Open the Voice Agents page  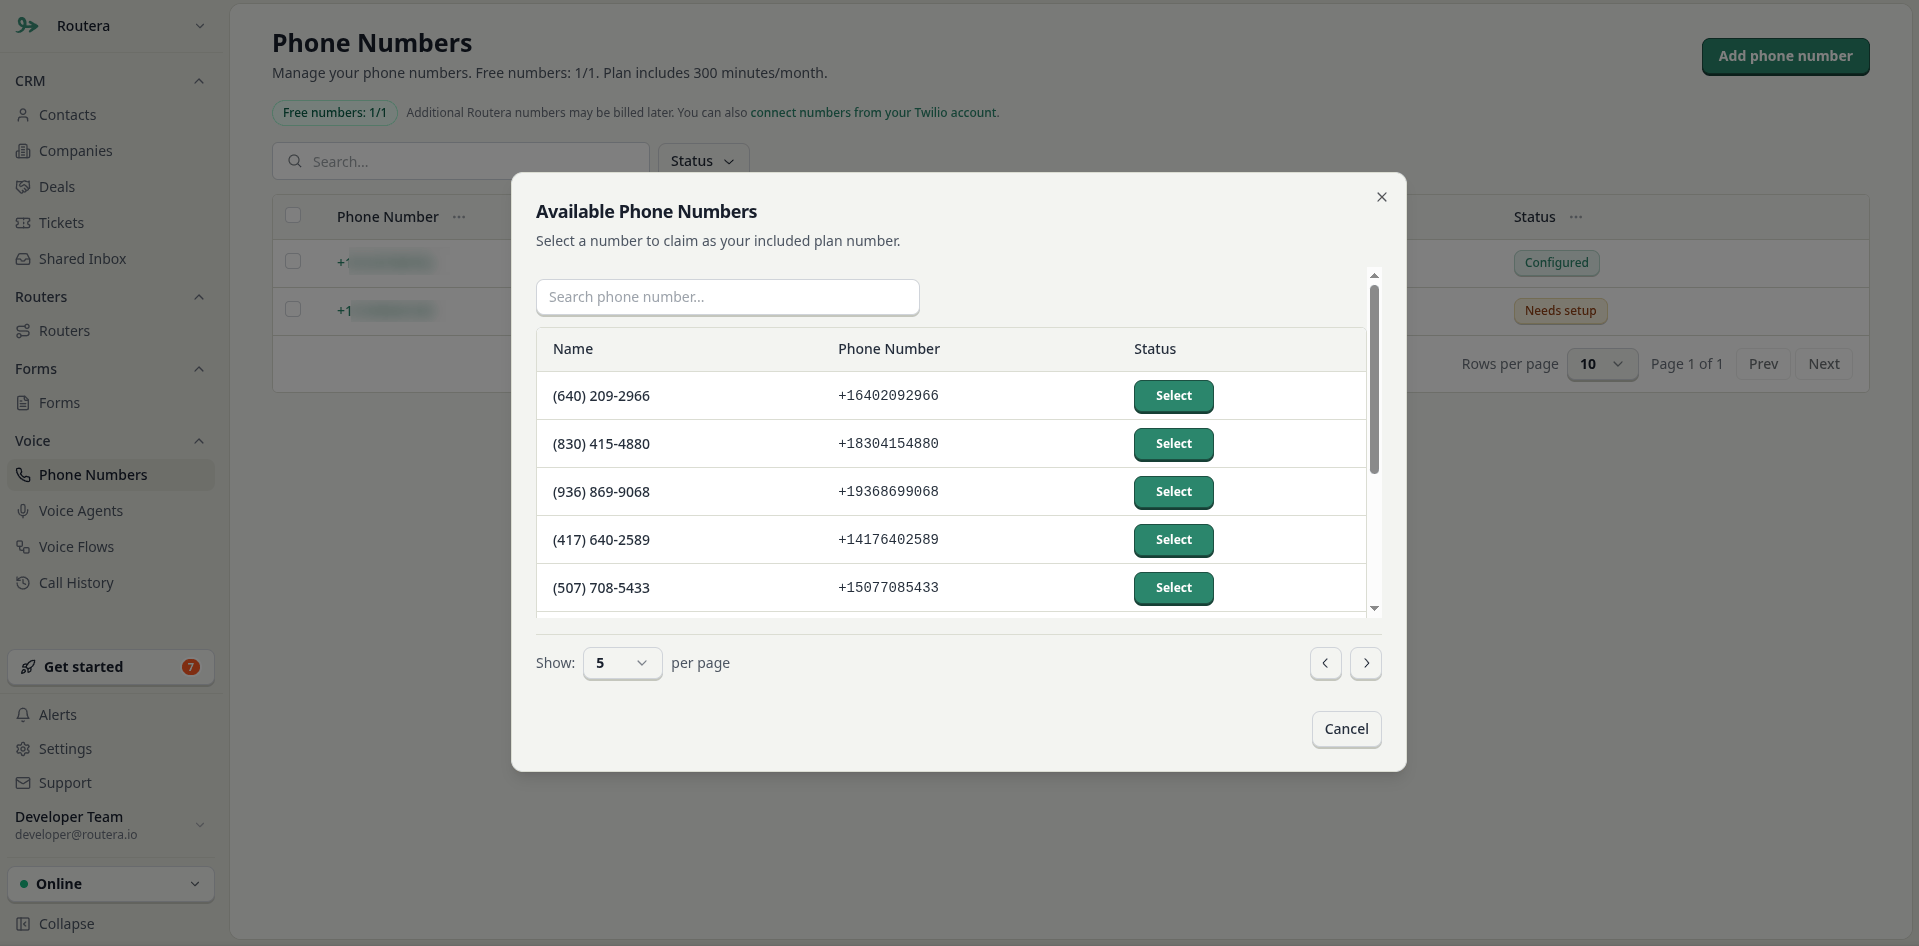(x=110, y=511)
